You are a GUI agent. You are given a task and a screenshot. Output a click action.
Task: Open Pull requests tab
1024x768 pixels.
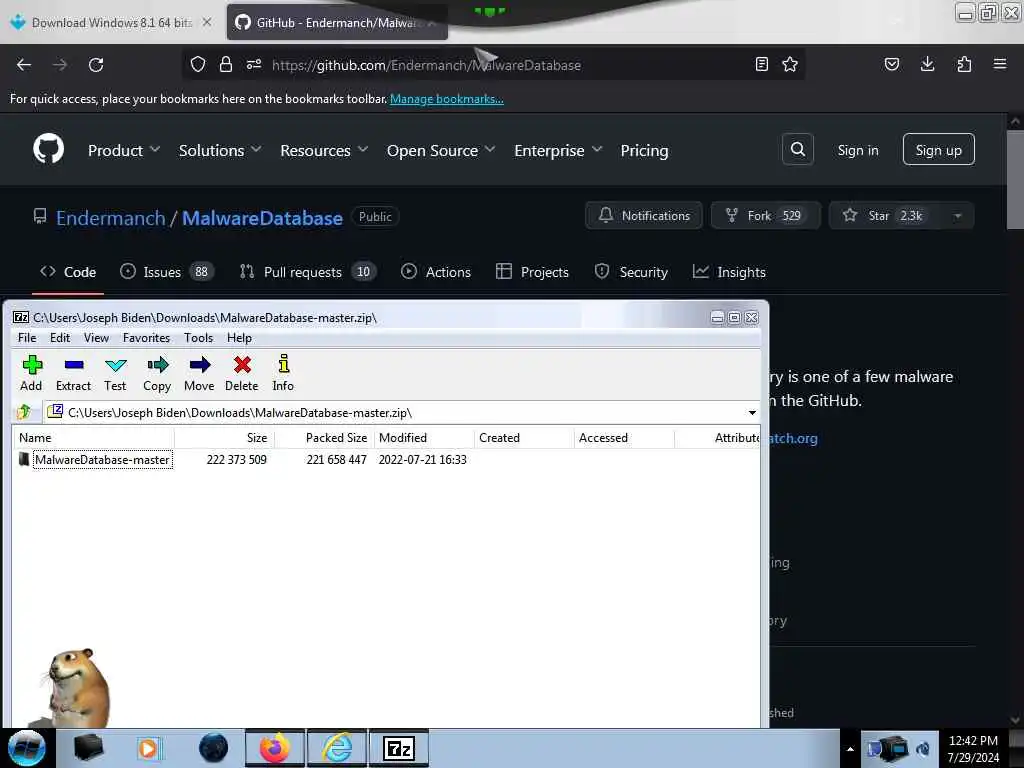click(x=308, y=272)
